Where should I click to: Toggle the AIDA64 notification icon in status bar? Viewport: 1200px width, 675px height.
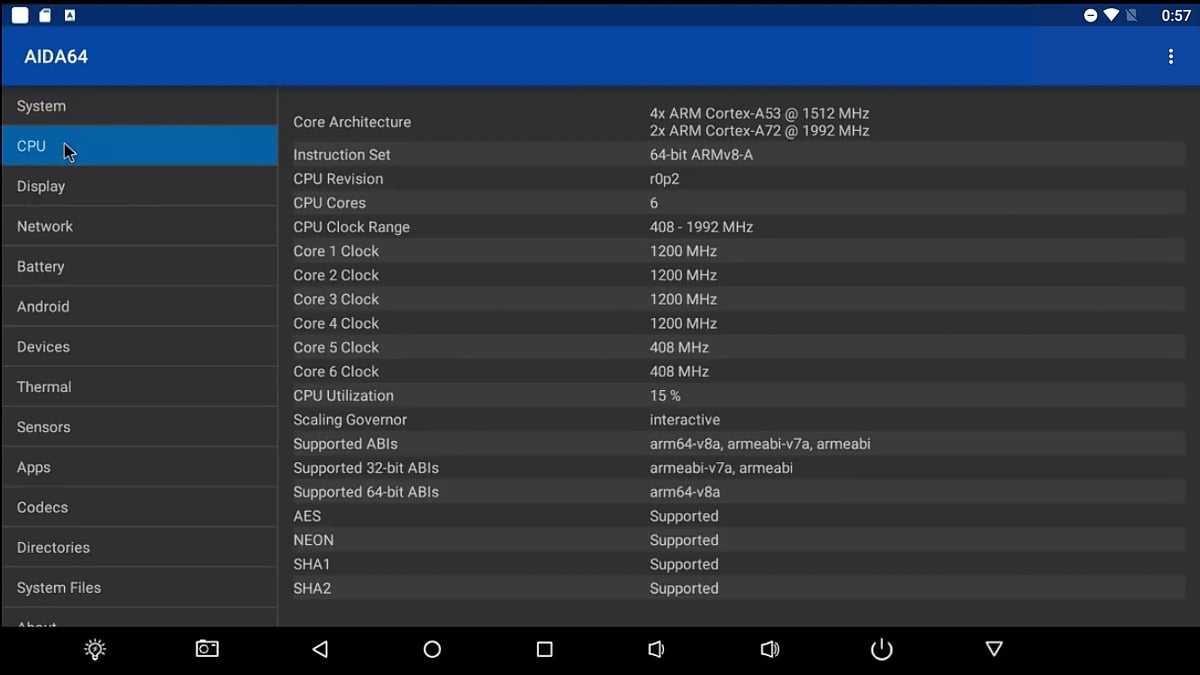[69, 14]
